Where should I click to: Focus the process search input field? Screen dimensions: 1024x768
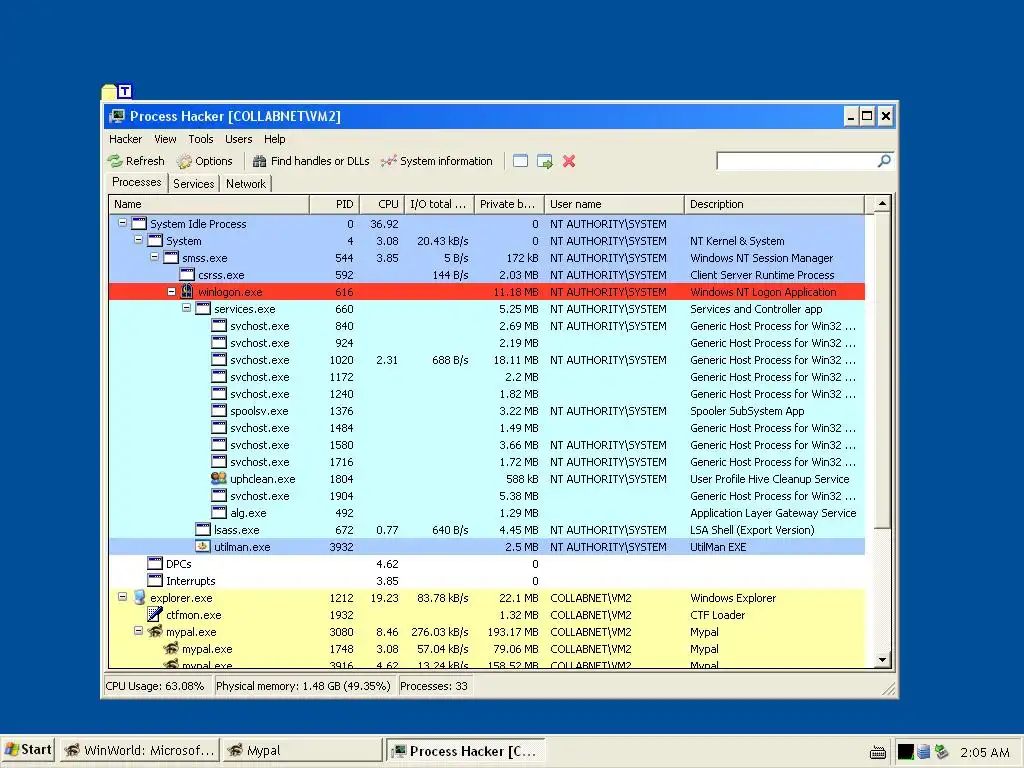click(x=797, y=161)
